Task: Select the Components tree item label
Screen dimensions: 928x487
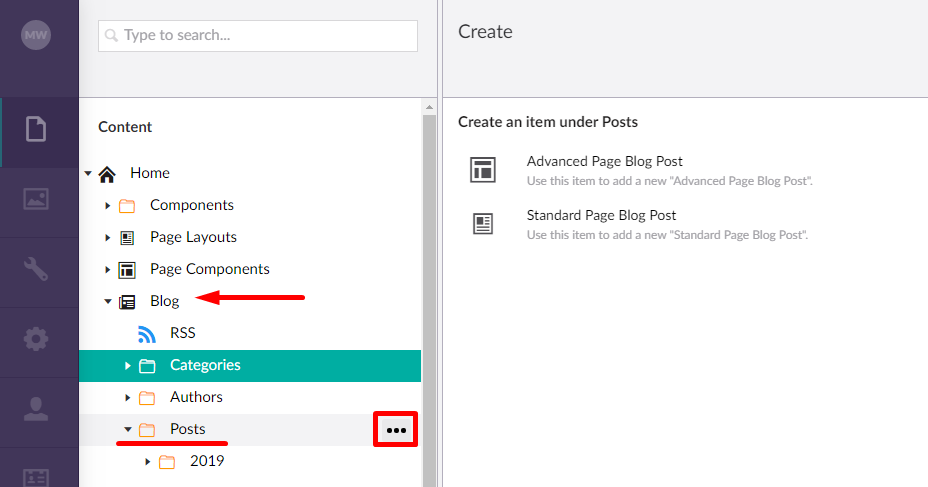Action: (x=192, y=205)
